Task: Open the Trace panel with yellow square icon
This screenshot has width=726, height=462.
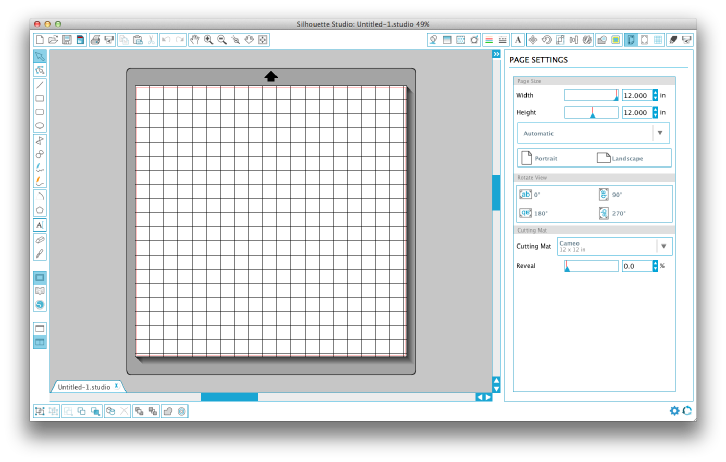Action: click(615, 40)
